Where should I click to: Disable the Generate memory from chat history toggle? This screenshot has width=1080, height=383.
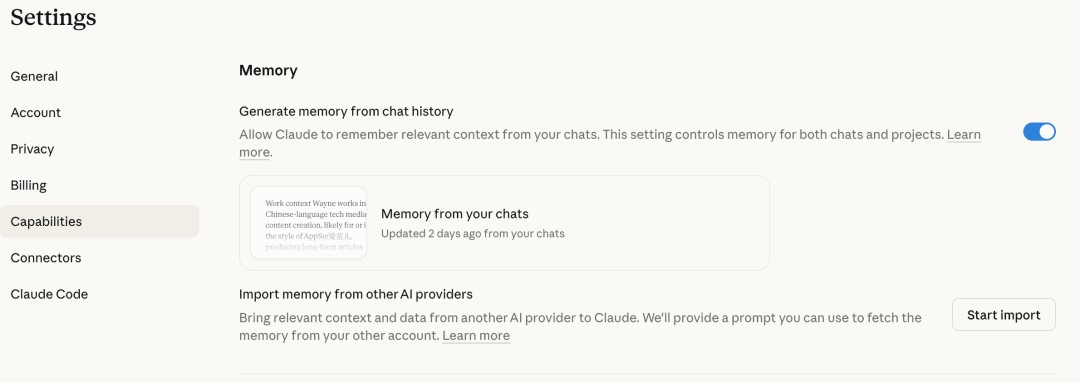tap(1039, 132)
